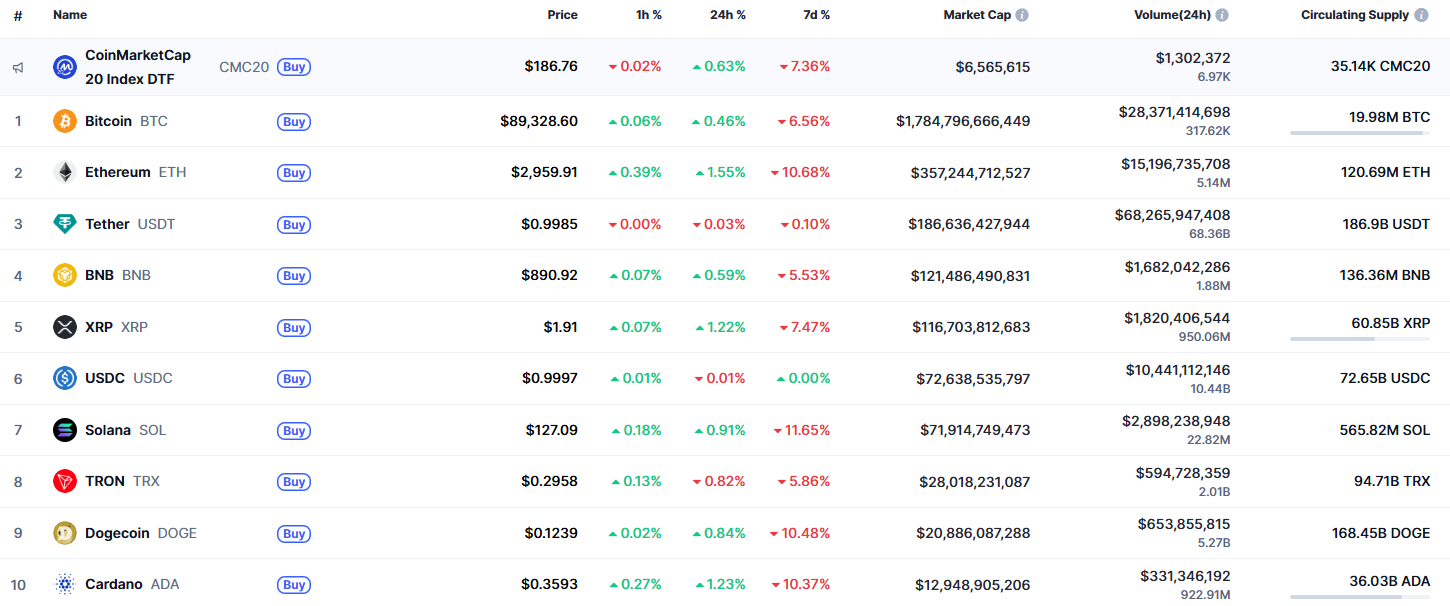Click the BNB coin logo icon
This screenshot has height=606, width=1450.
click(64, 274)
